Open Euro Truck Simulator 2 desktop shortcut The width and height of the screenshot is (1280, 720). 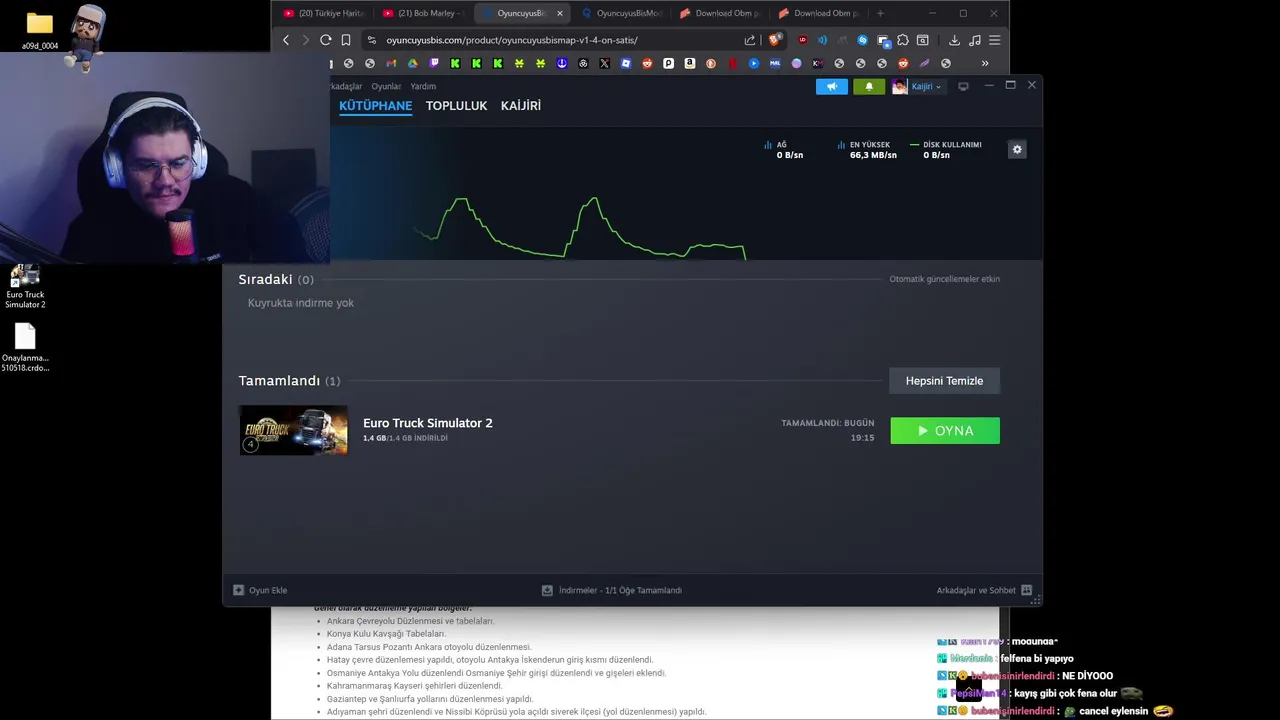25,286
